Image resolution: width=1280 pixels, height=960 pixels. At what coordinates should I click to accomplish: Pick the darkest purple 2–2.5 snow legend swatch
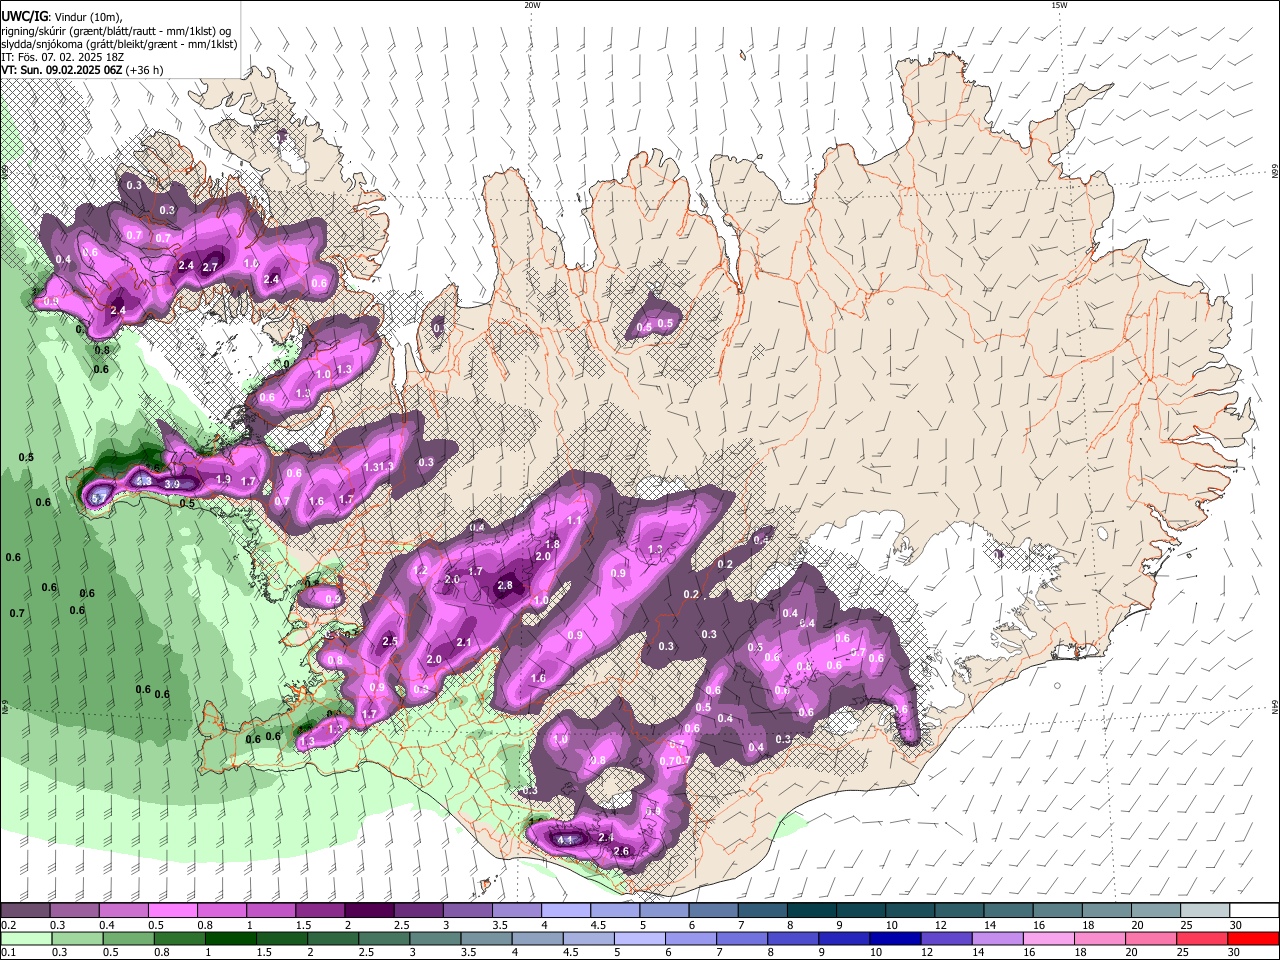pyautogui.click(x=369, y=911)
